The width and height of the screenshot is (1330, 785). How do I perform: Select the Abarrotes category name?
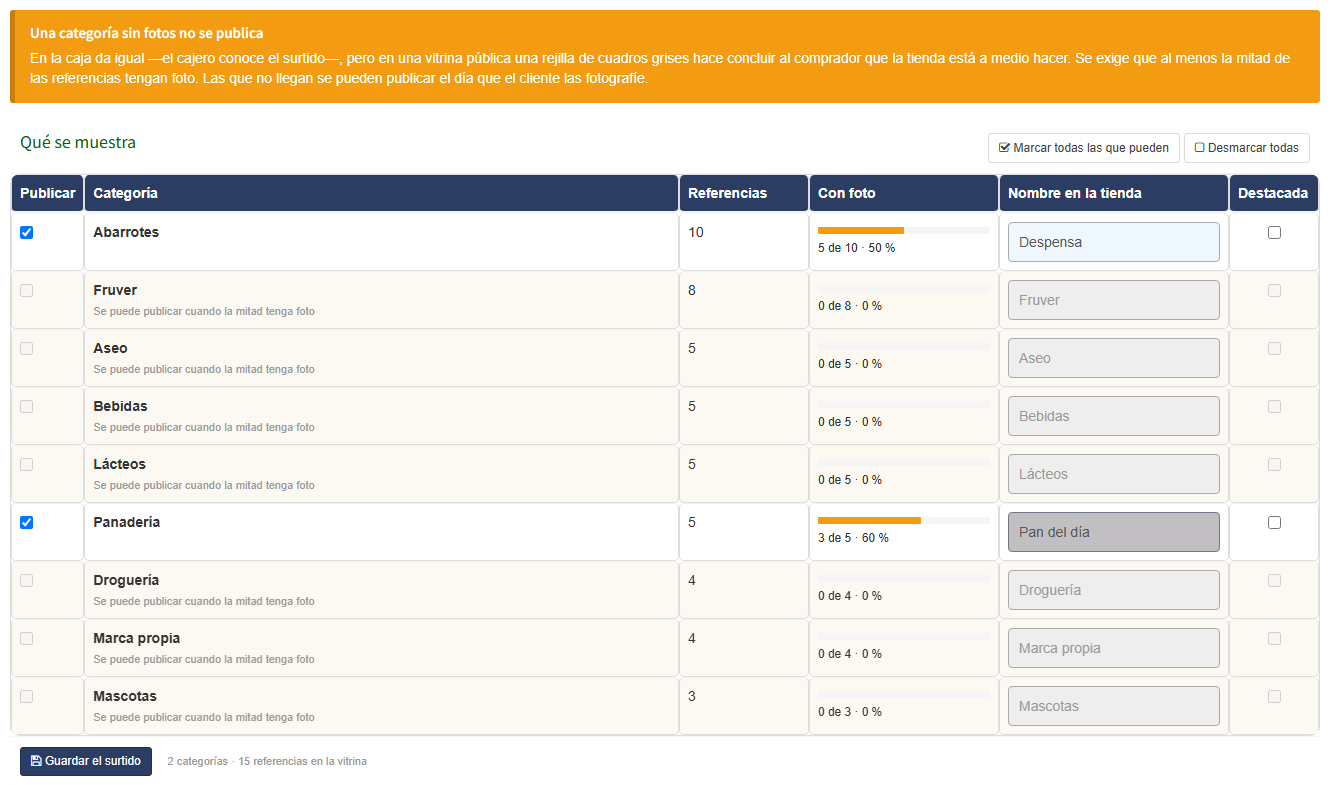[126, 232]
